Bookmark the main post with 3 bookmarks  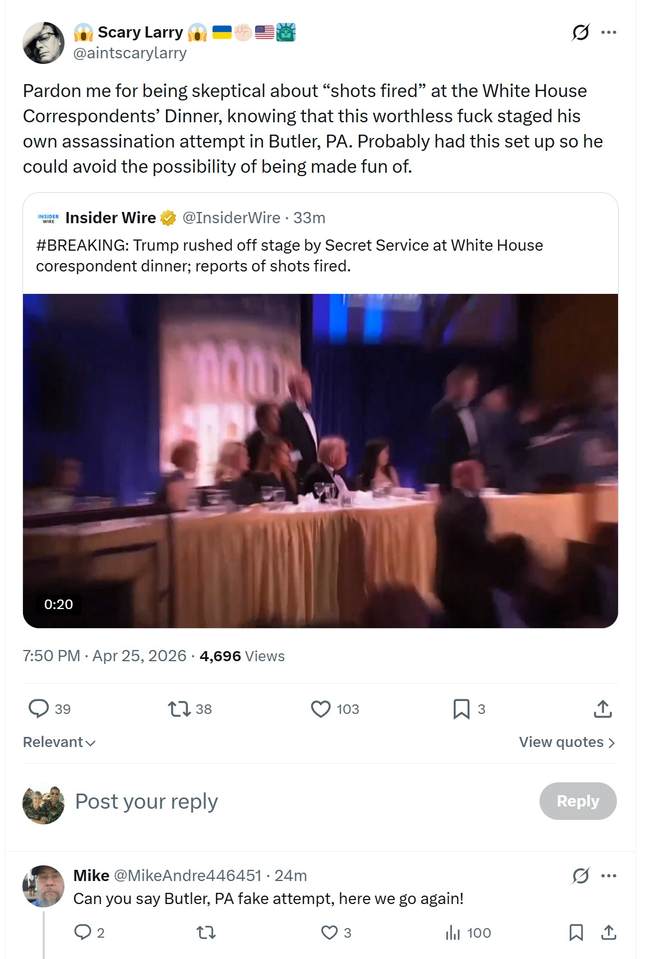(x=461, y=709)
